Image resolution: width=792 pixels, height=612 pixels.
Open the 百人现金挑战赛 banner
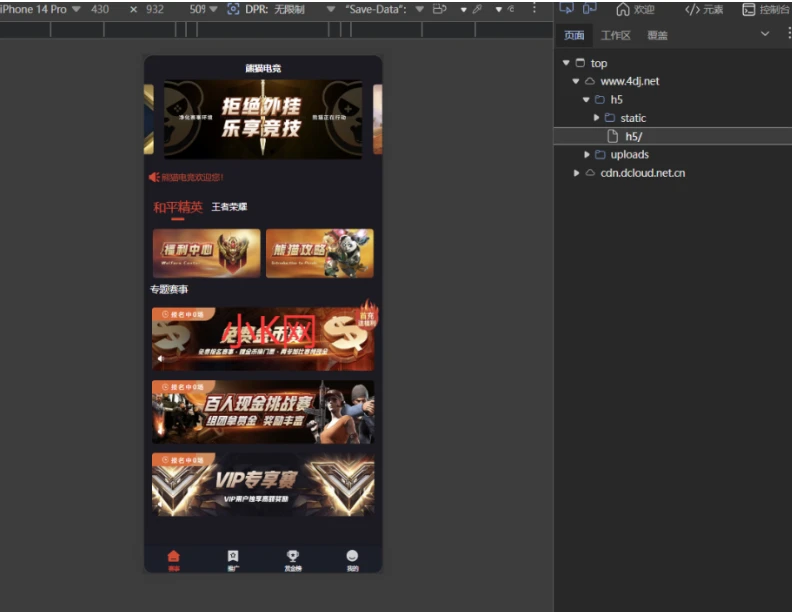[x=263, y=412]
